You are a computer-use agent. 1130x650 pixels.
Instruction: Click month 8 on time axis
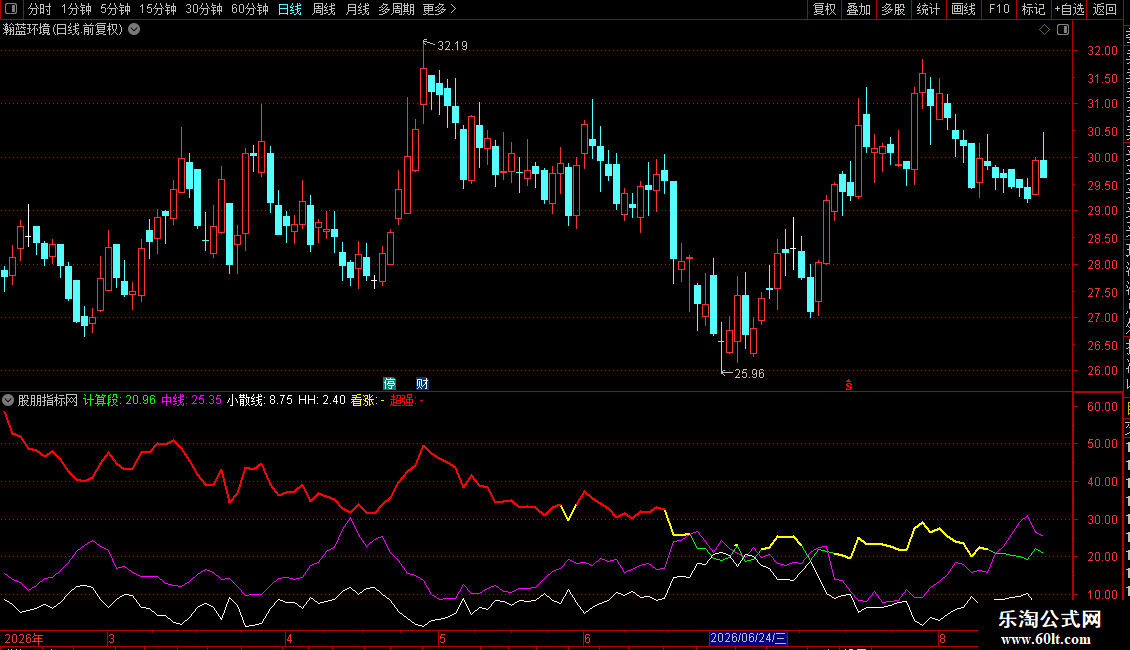coord(942,638)
